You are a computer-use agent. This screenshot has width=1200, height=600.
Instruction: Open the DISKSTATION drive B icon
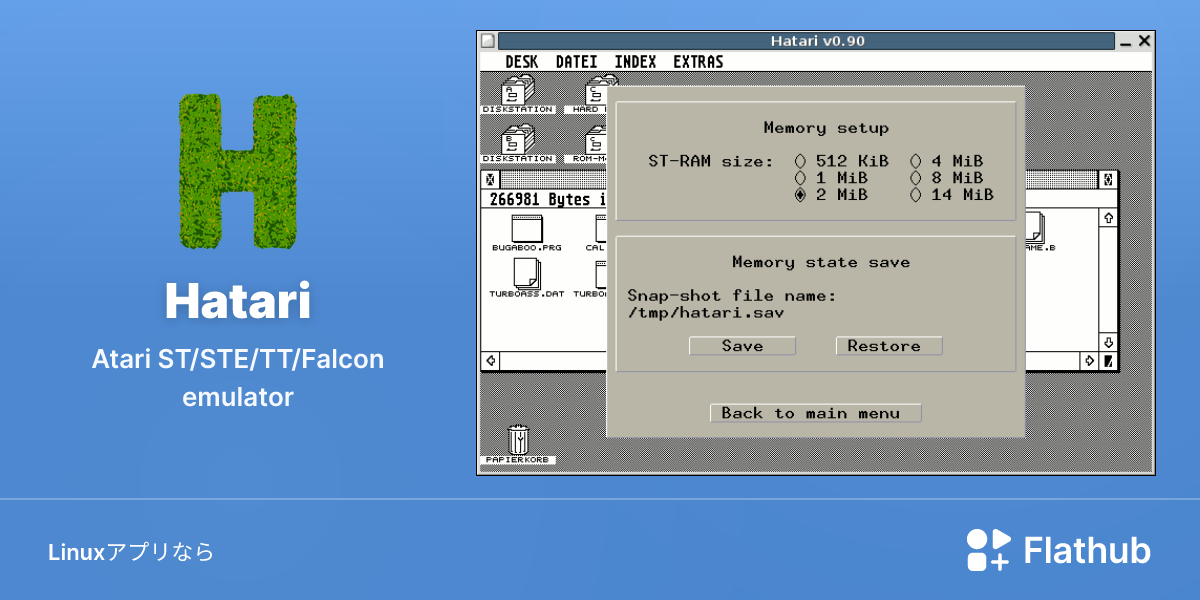517,144
